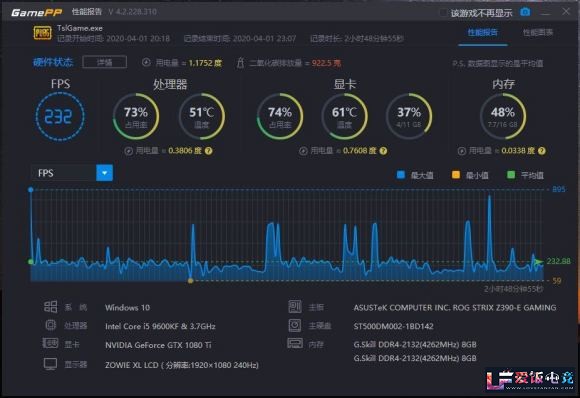The height and width of the screenshot is (398, 580).
Task: Click the graphics card icon beside GTX 1080 Ti
Action: [50, 344]
